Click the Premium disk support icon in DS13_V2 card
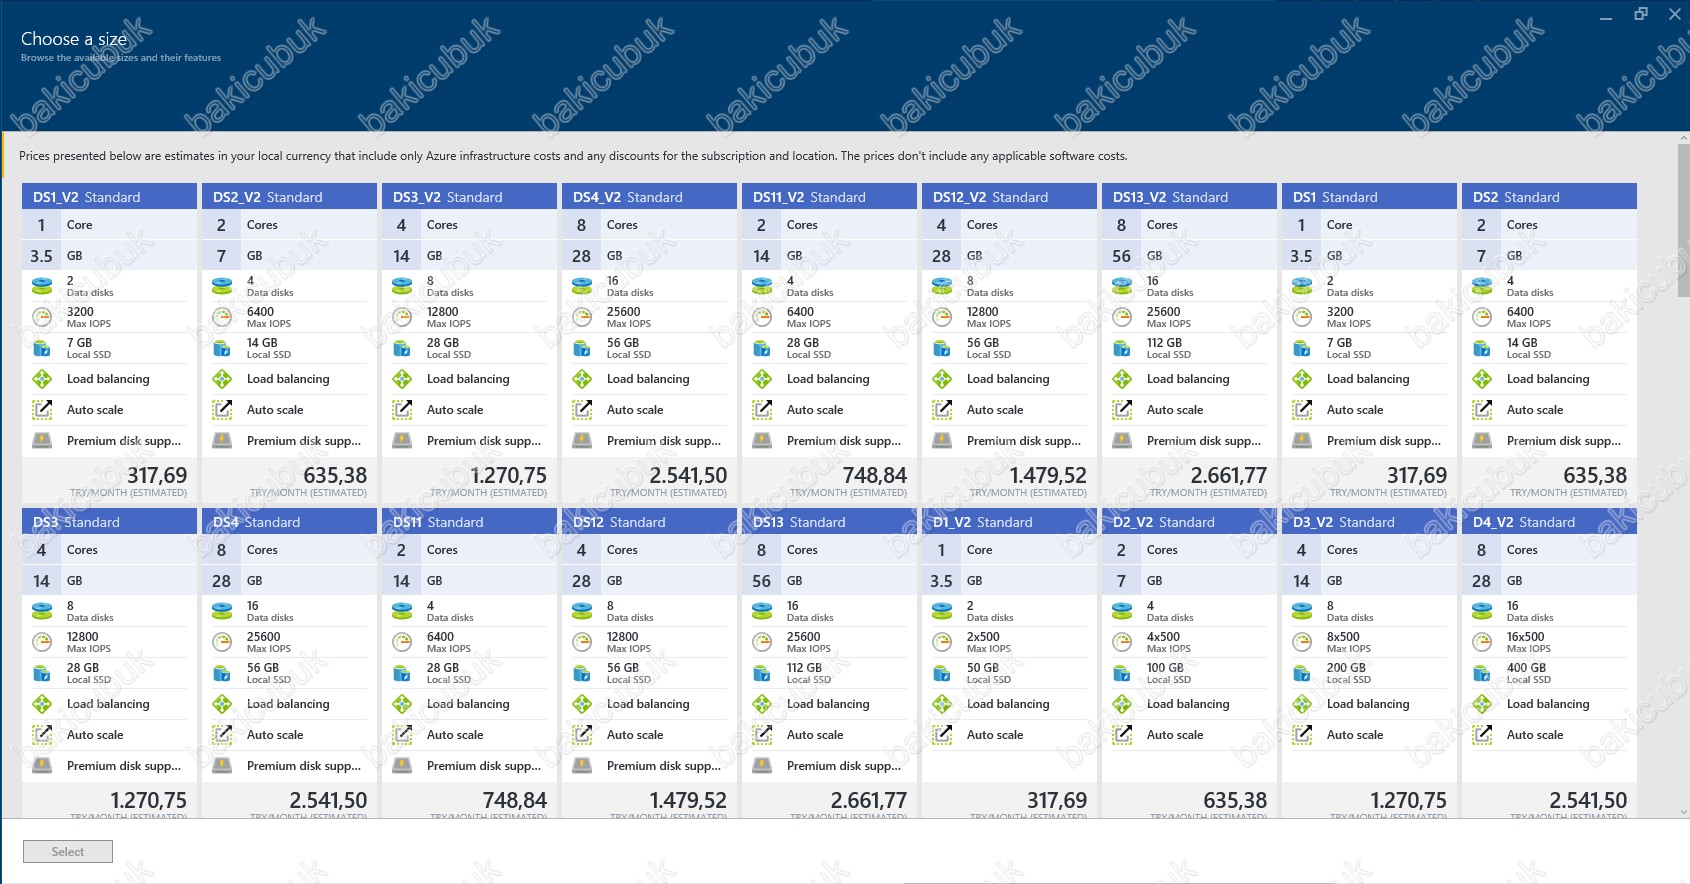Image resolution: width=1690 pixels, height=884 pixels. (x=1122, y=440)
